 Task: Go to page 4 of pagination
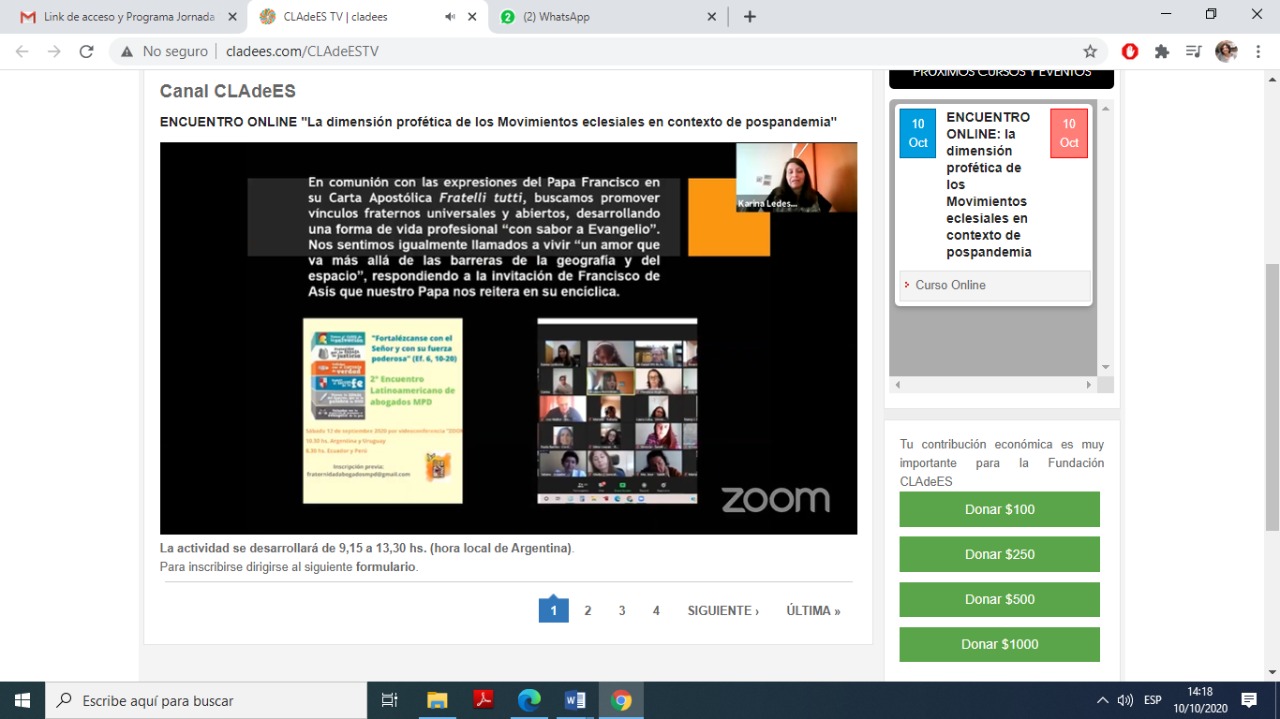(x=656, y=610)
